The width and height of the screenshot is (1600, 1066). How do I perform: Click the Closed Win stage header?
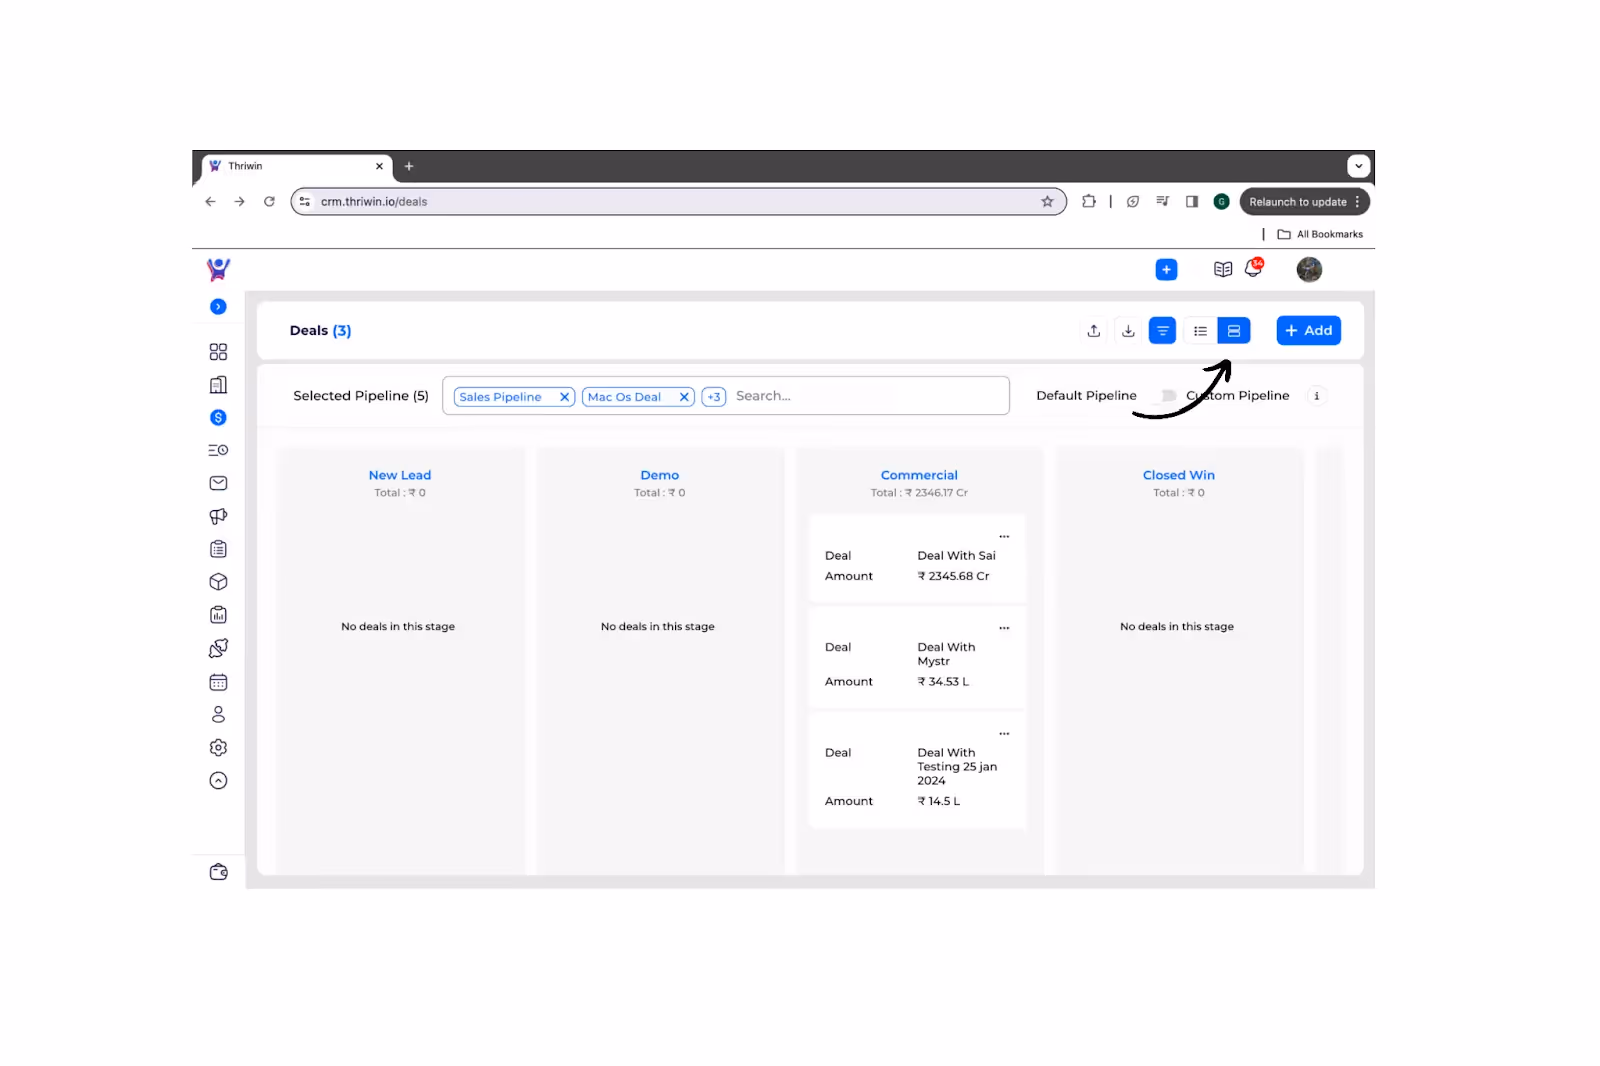coord(1179,475)
